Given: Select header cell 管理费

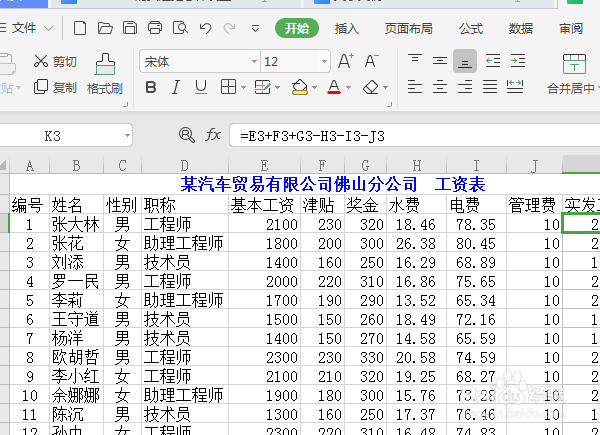Looking at the screenshot, I should pos(534,205).
